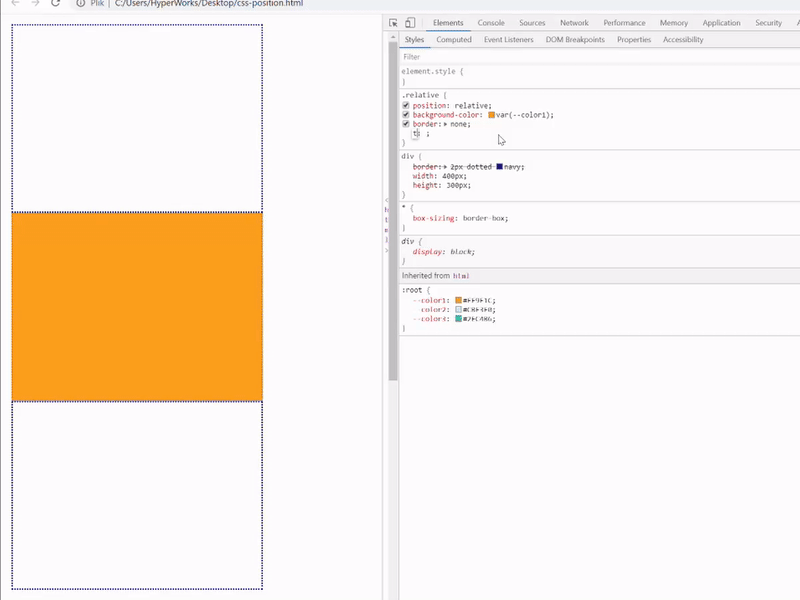Open the Security tab
The width and height of the screenshot is (800, 600).
[768, 23]
